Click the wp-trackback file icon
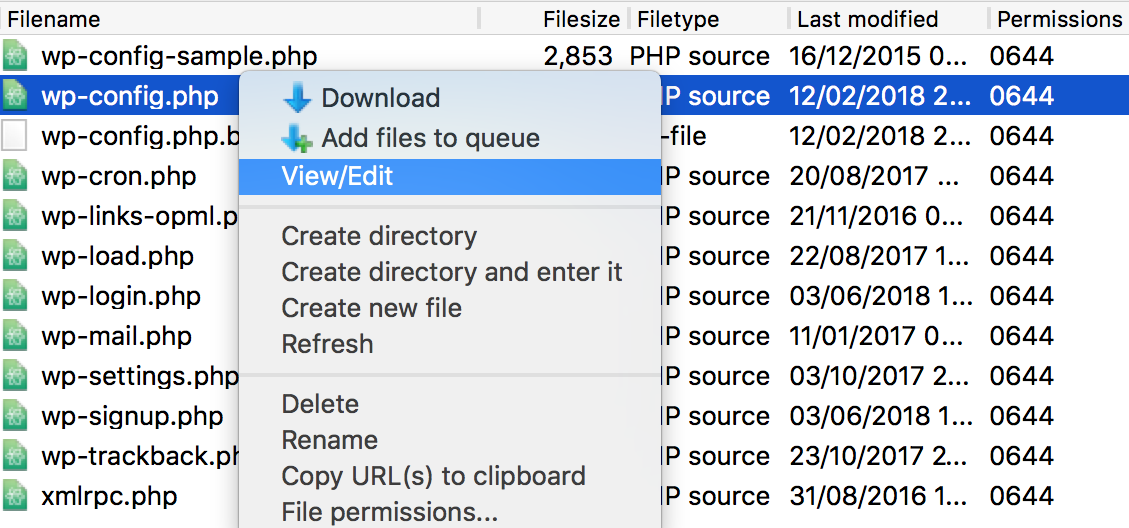 pos(14,457)
